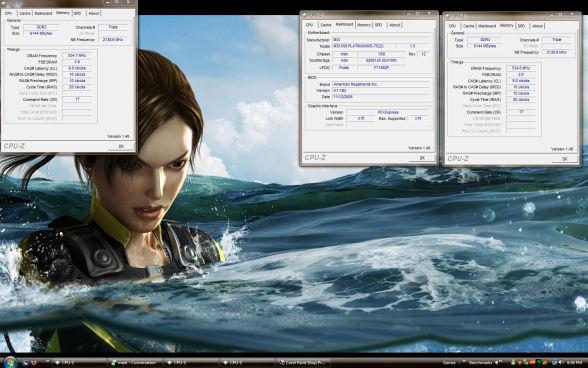Image resolution: width=588 pixels, height=368 pixels.
Task: Click the American Megatrends BIOS brand field
Action: pos(381,84)
